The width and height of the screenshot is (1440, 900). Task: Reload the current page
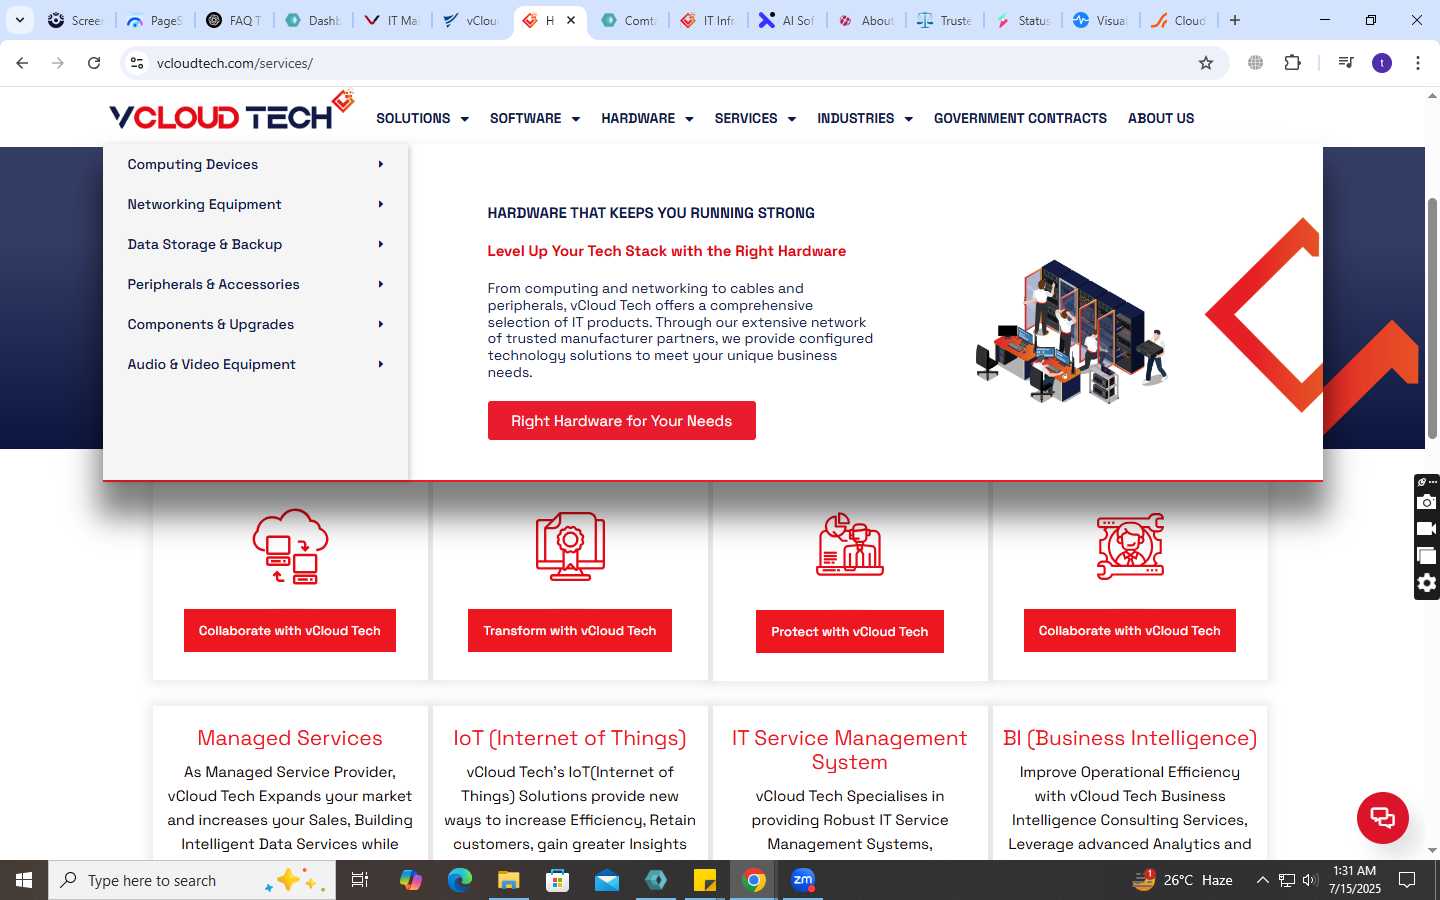tap(94, 63)
